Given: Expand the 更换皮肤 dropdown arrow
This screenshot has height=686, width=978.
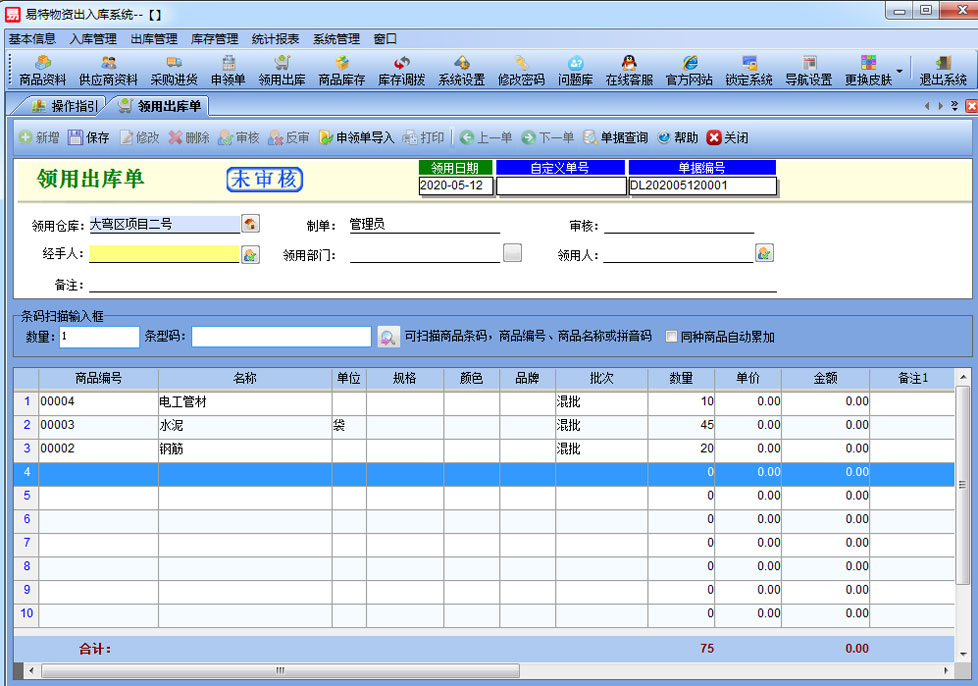Looking at the screenshot, I should pyautogui.click(x=899, y=71).
